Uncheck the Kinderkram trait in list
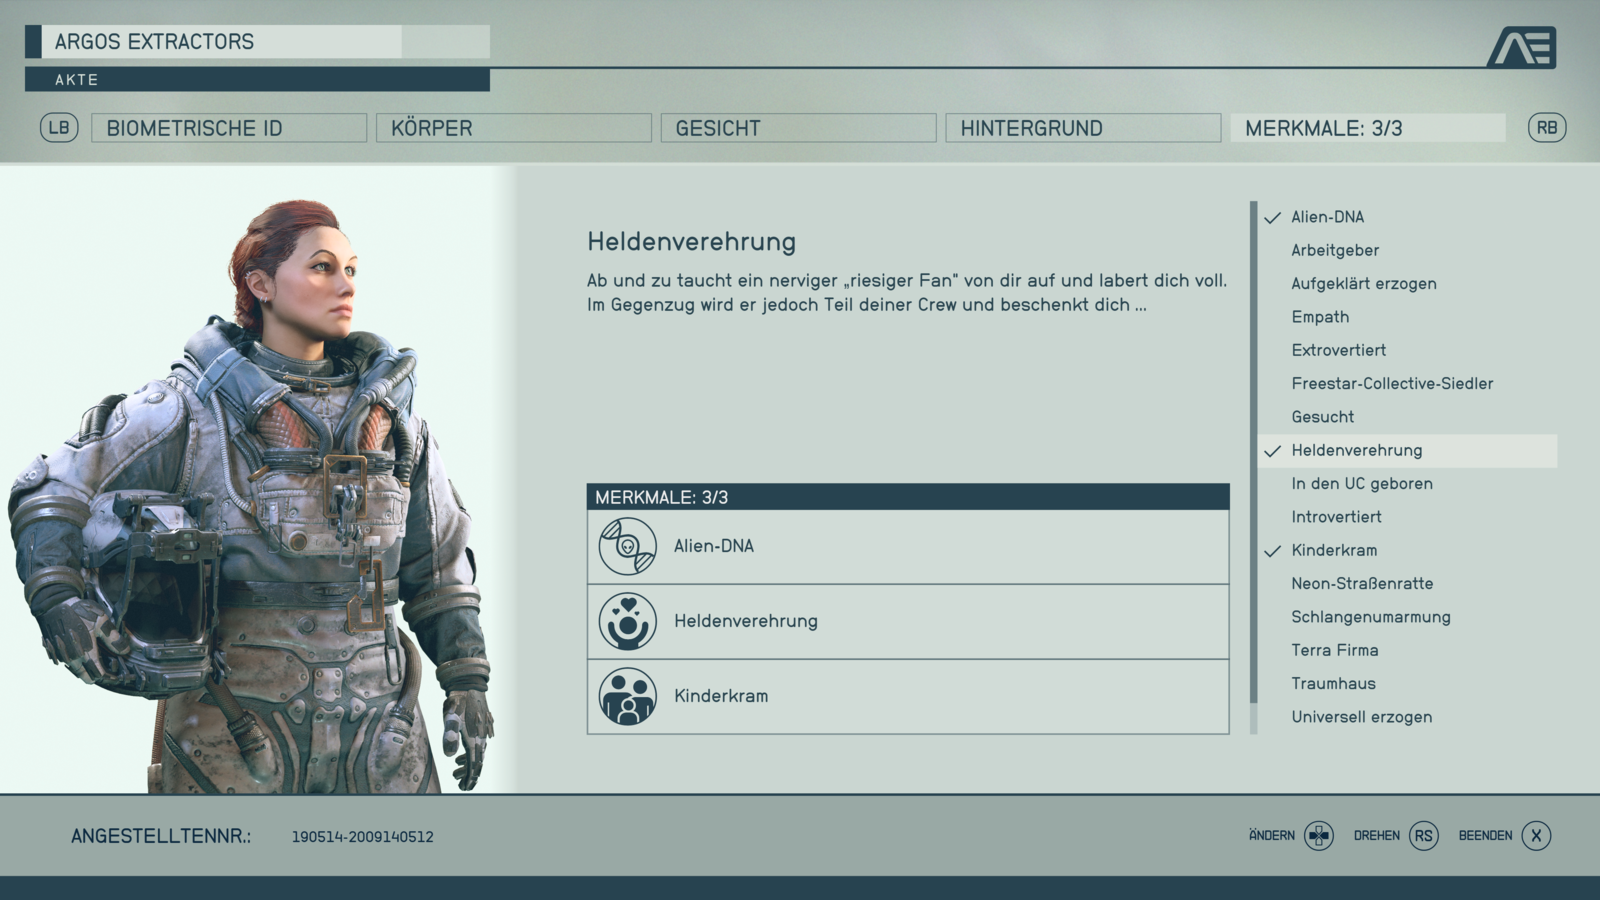Screen dimensions: 1600x900 click(1409, 551)
